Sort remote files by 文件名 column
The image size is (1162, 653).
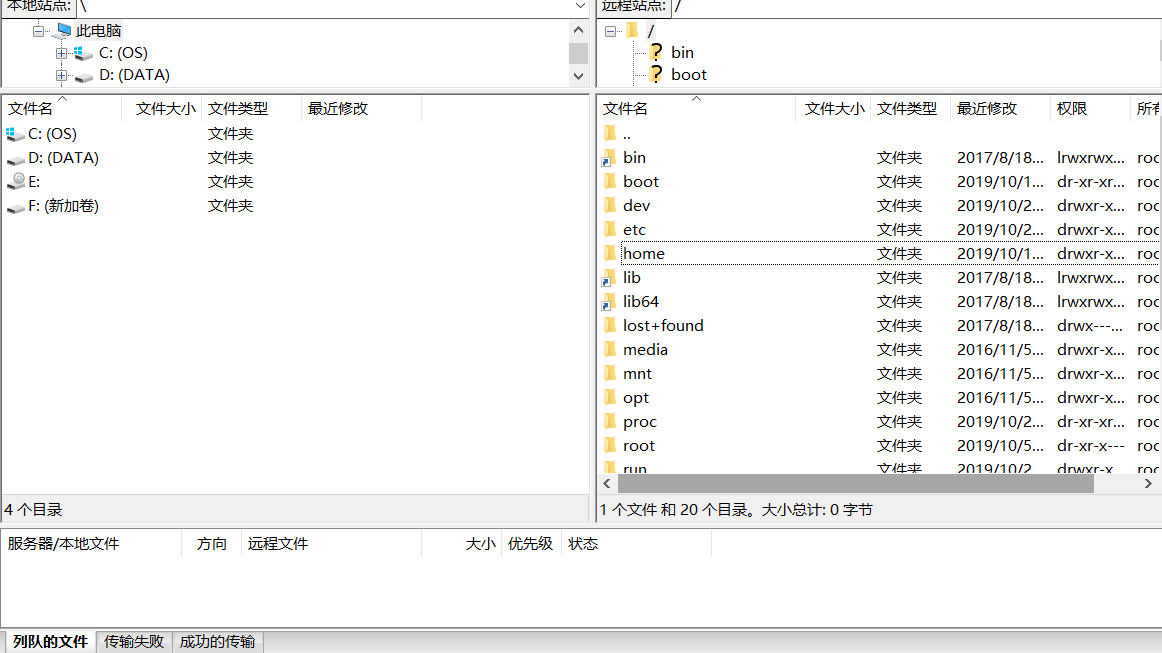[x=697, y=109]
